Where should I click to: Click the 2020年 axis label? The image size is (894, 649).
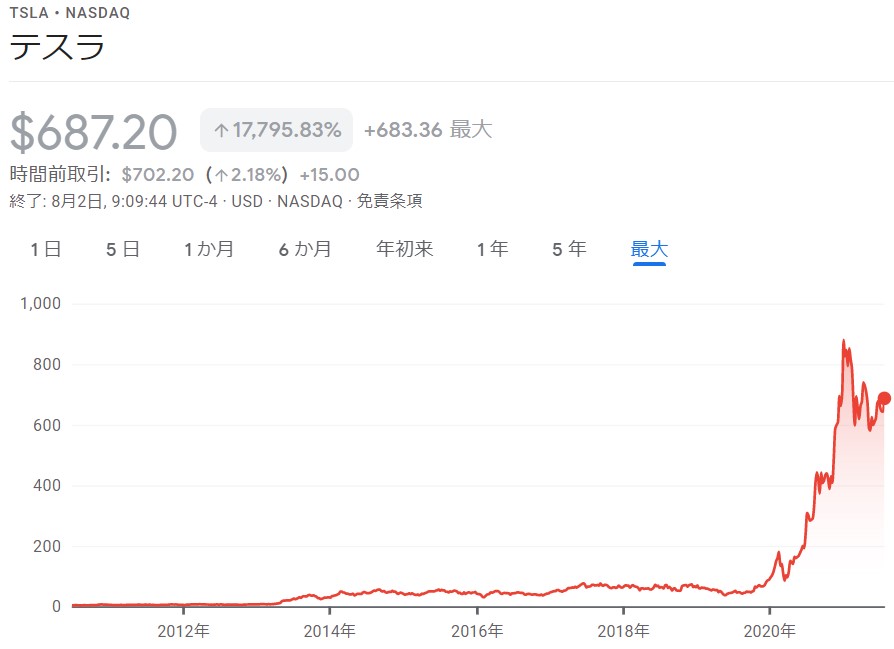tap(770, 631)
